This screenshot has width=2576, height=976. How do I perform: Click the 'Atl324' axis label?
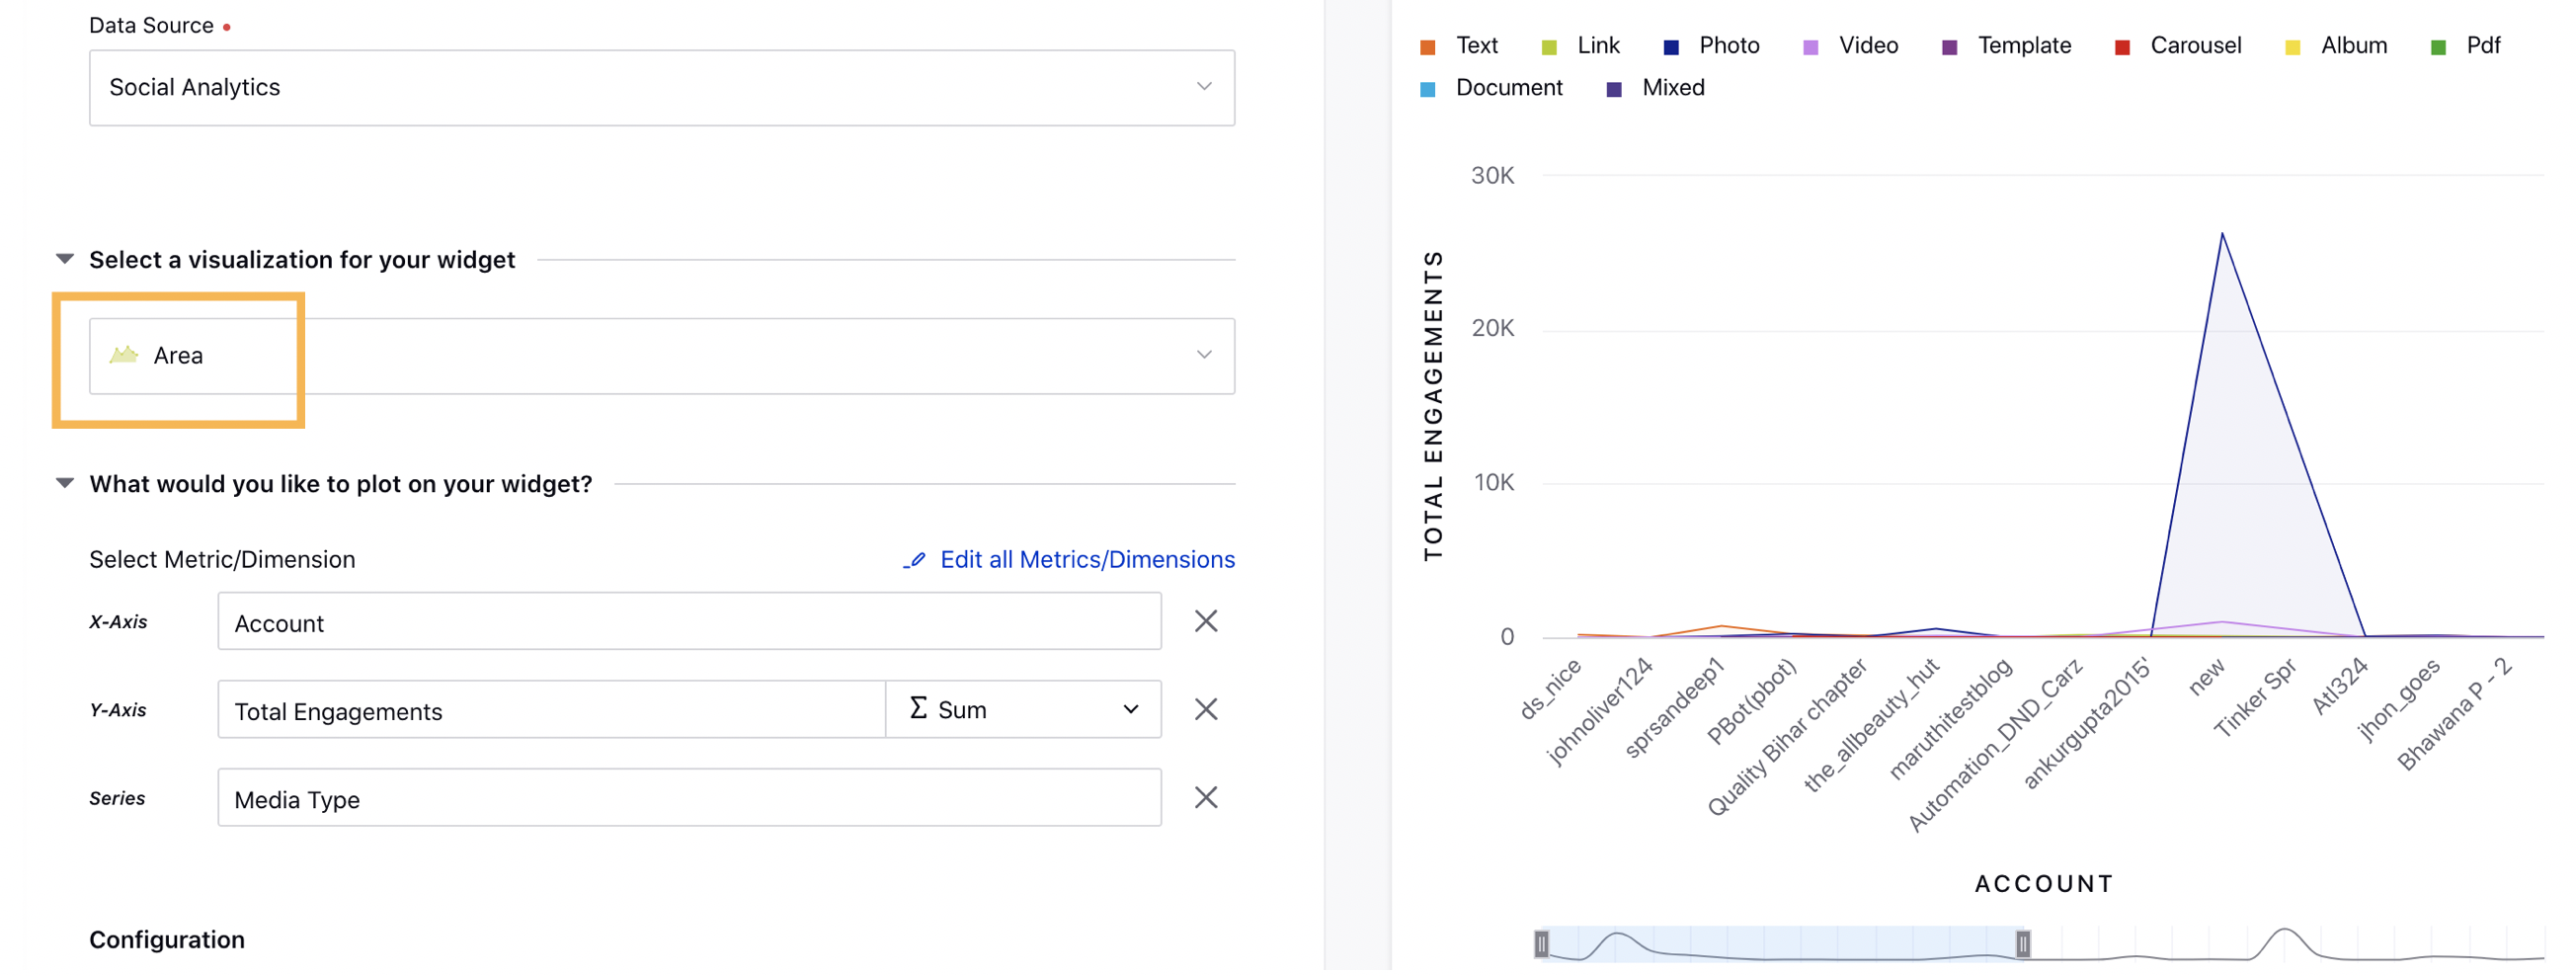2339,685
